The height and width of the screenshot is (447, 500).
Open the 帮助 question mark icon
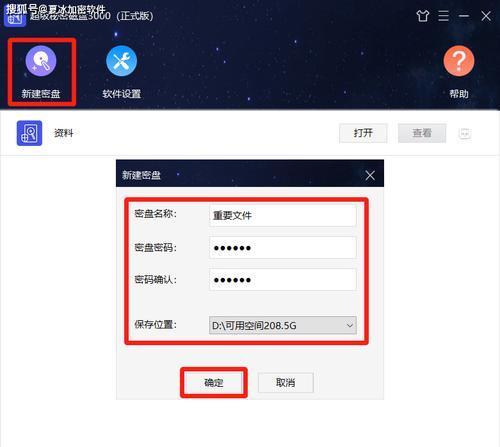[459, 61]
